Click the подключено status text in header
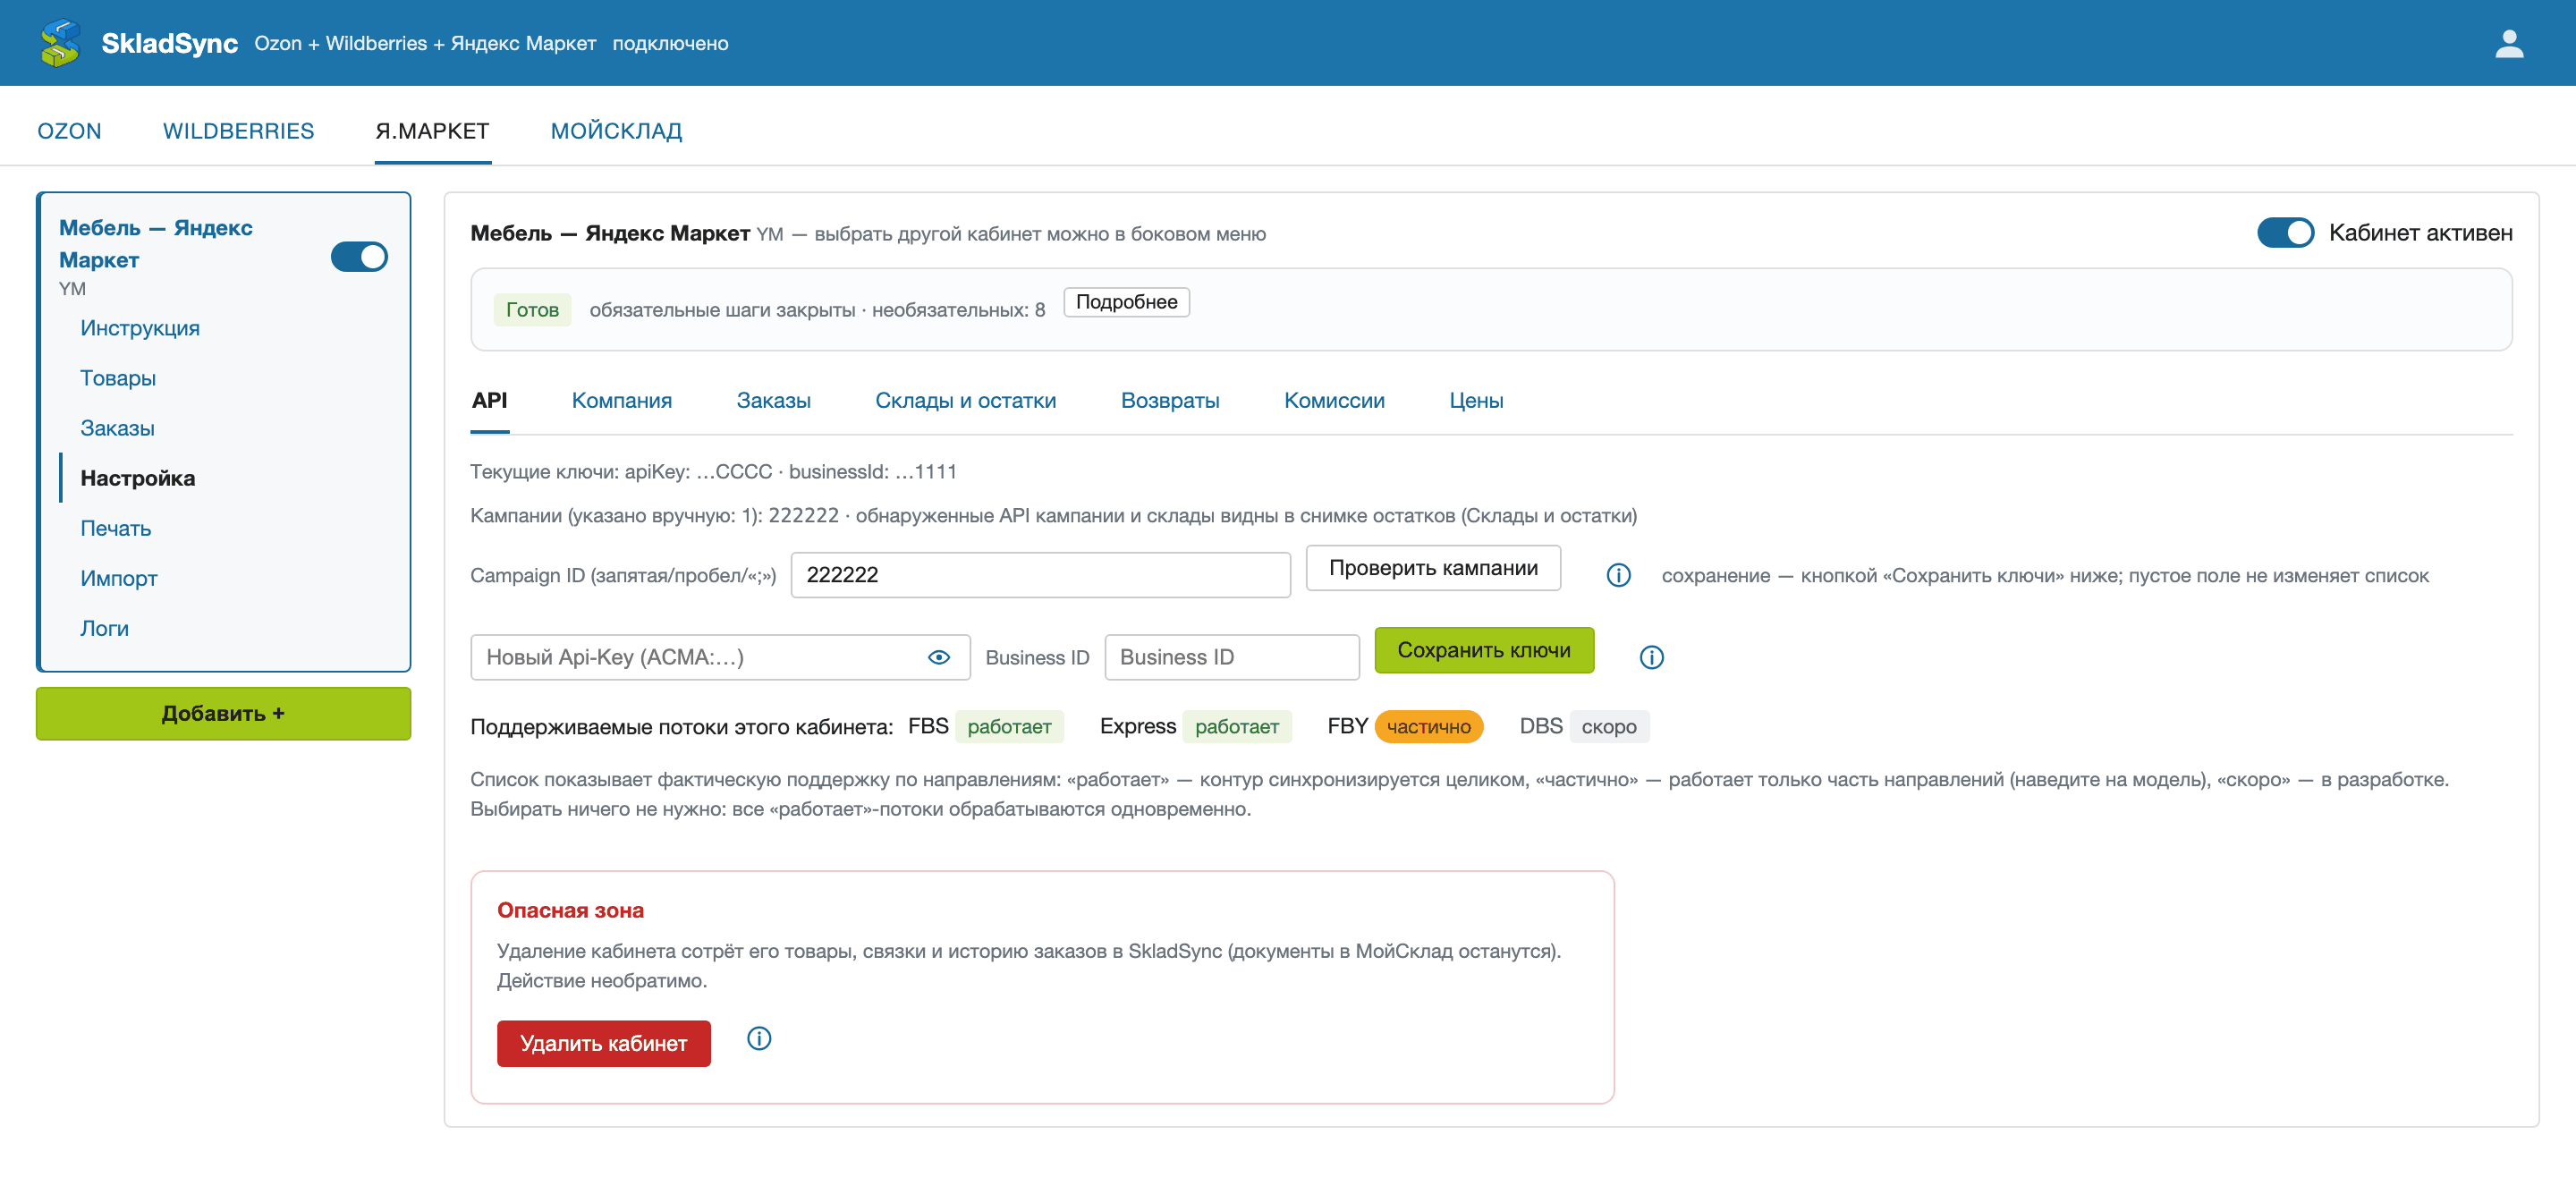Screen dimensions: 2576x1177 tap(670, 43)
